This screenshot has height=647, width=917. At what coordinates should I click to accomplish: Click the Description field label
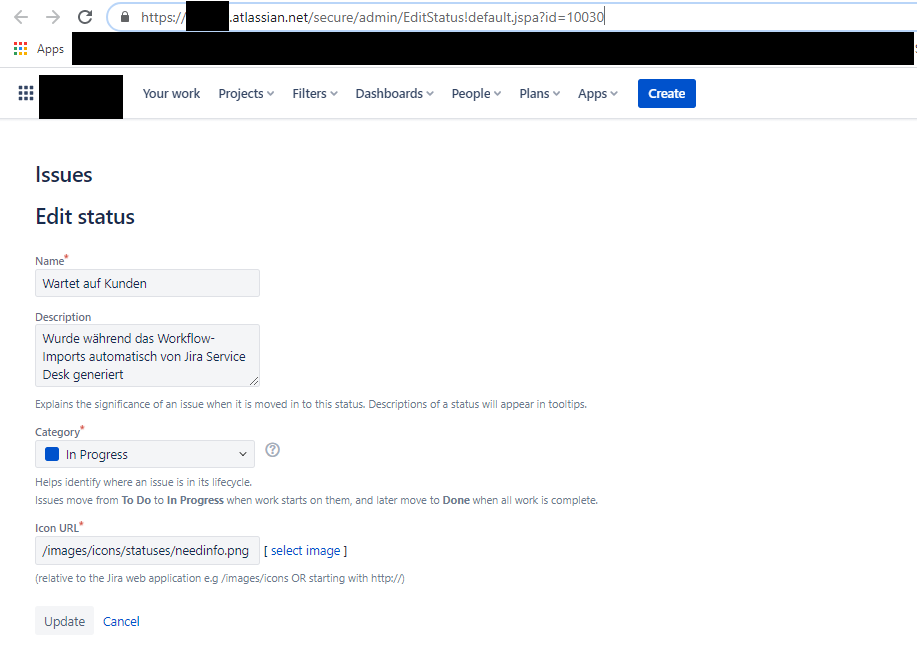(x=63, y=317)
